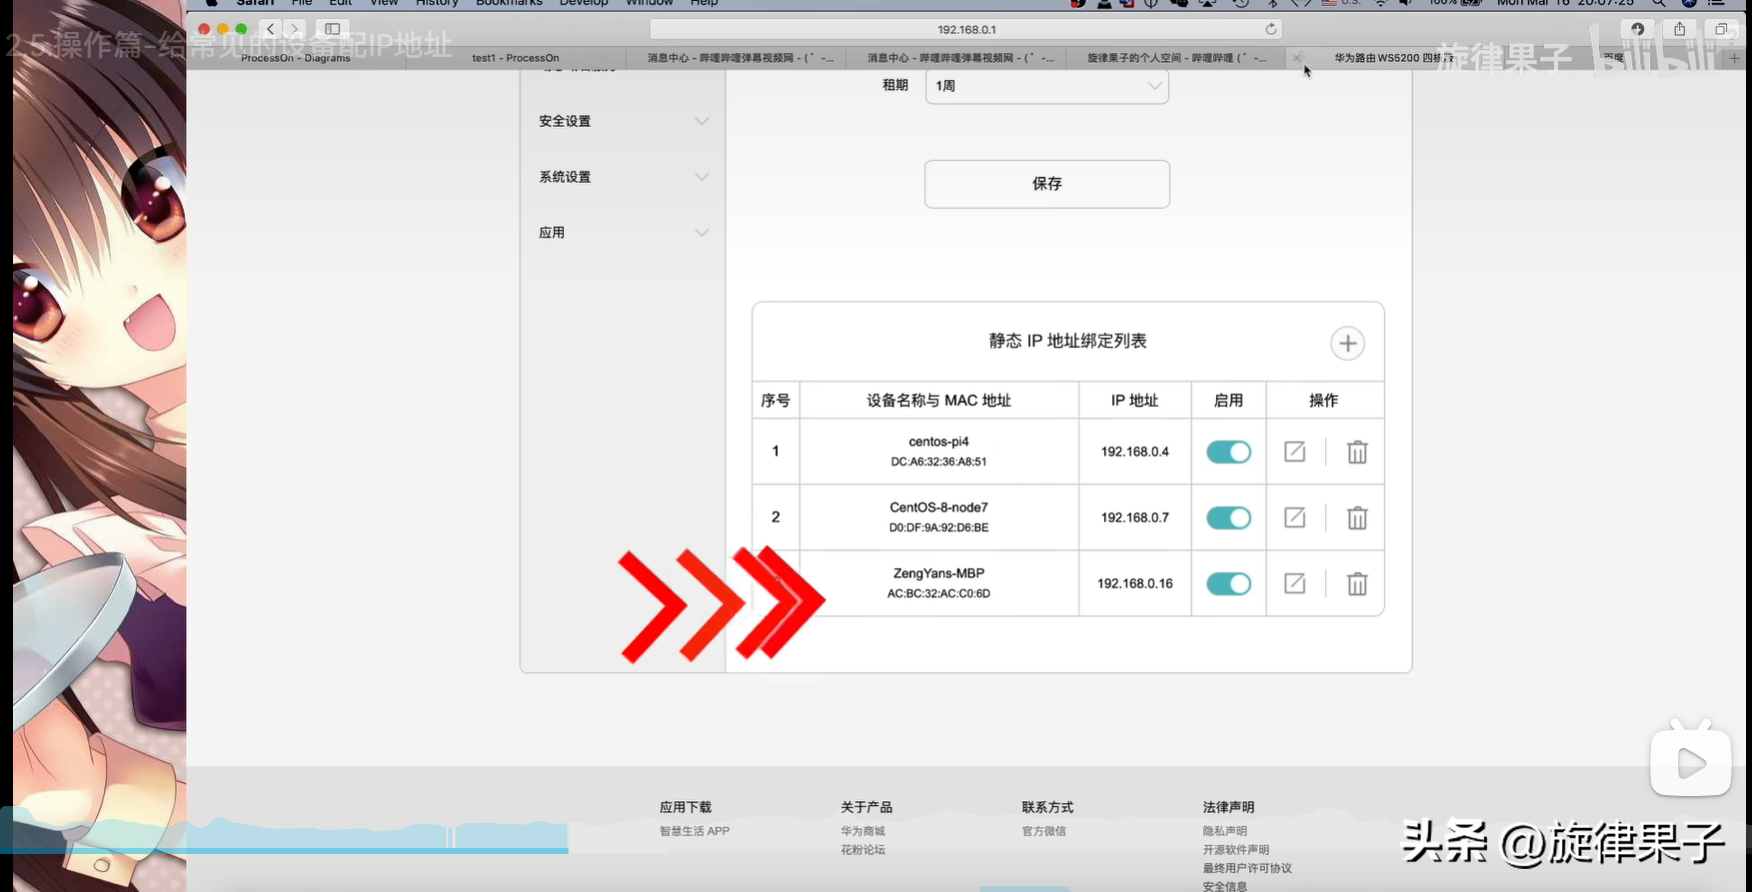Show the Safari sidebar
This screenshot has height=892, width=1752.
(x=333, y=29)
